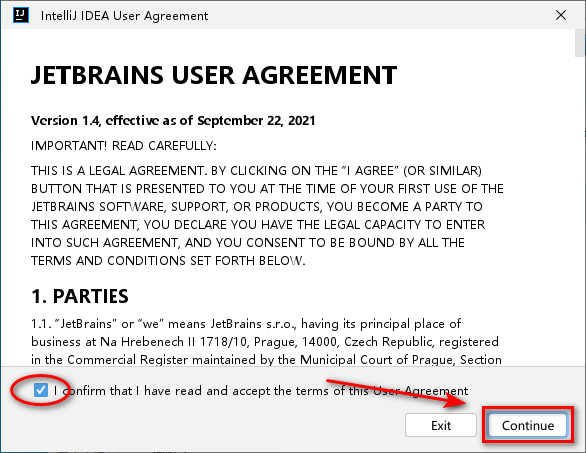Click the Exit button
Image resolution: width=586 pixels, height=453 pixels.
441,425
